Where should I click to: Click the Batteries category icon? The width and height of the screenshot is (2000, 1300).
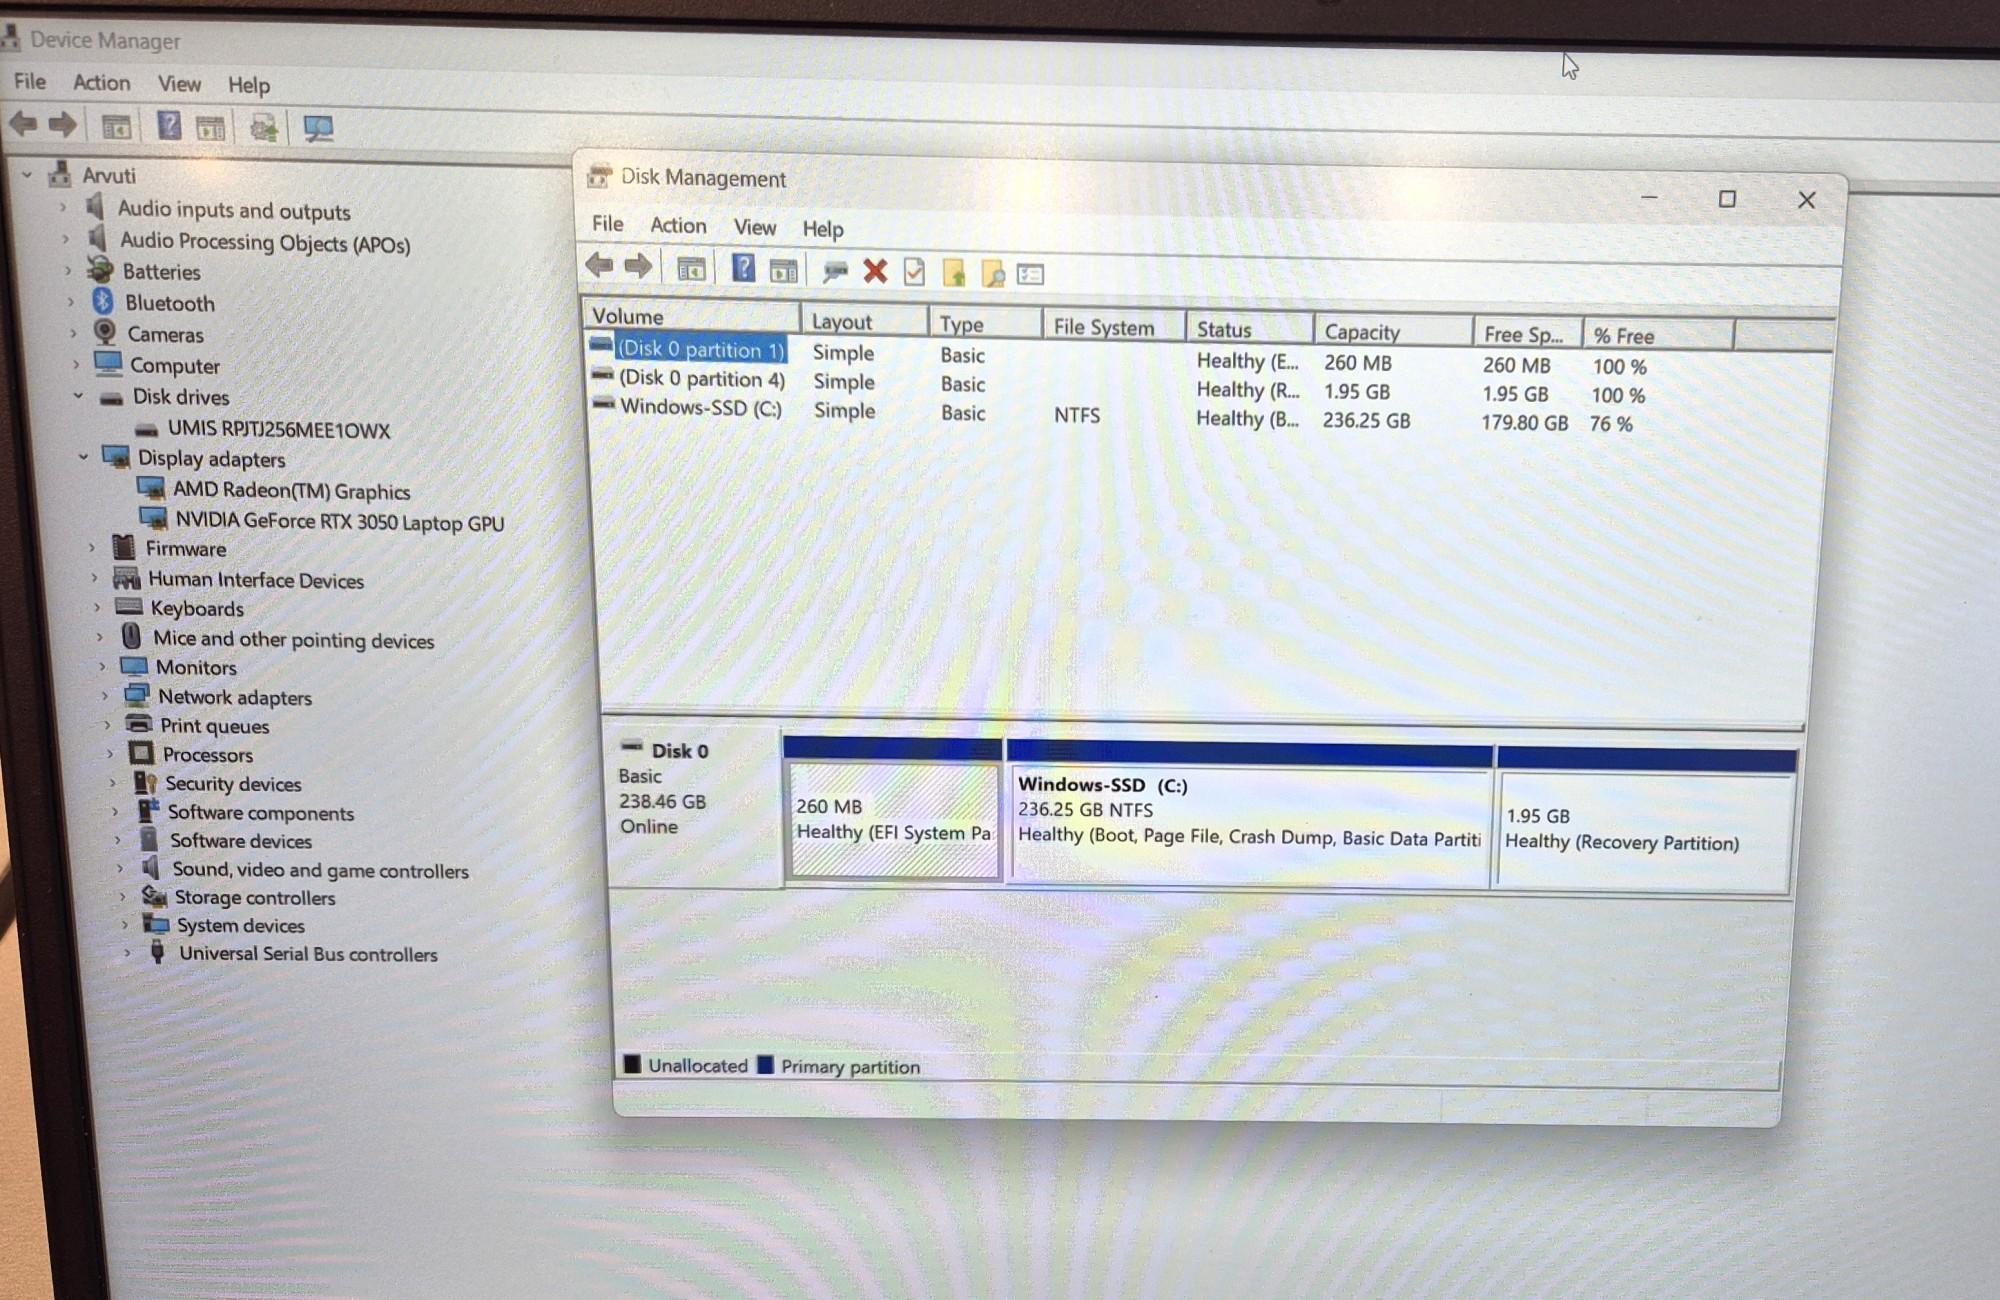click(x=100, y=270)
